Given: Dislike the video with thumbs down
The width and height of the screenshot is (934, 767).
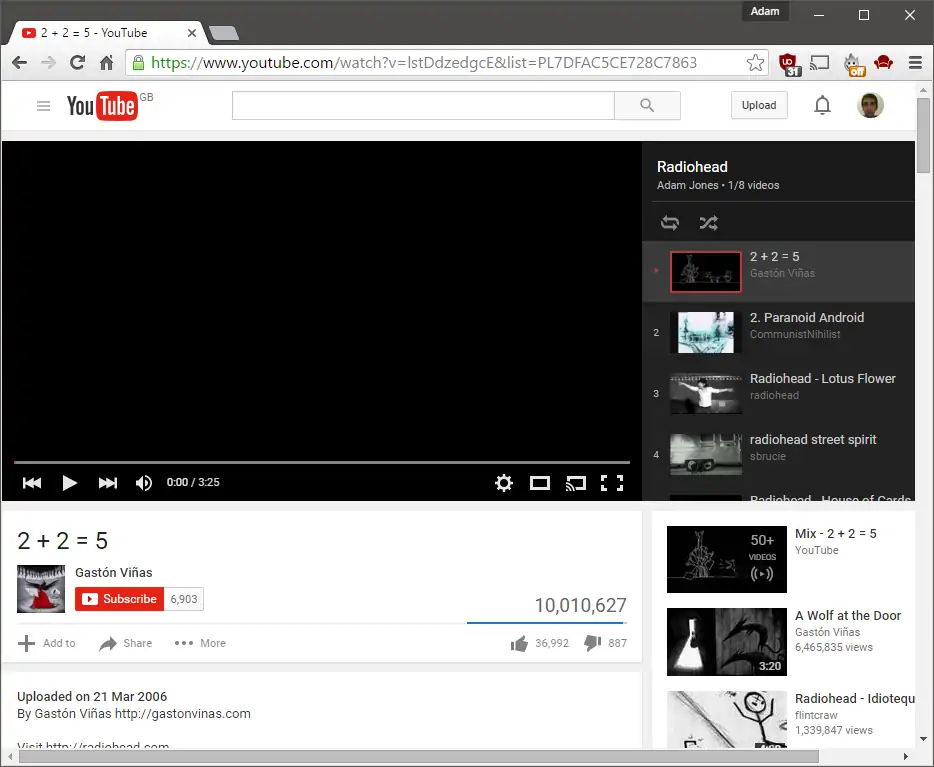Looking at the screenshot, I should click(605, 643).
